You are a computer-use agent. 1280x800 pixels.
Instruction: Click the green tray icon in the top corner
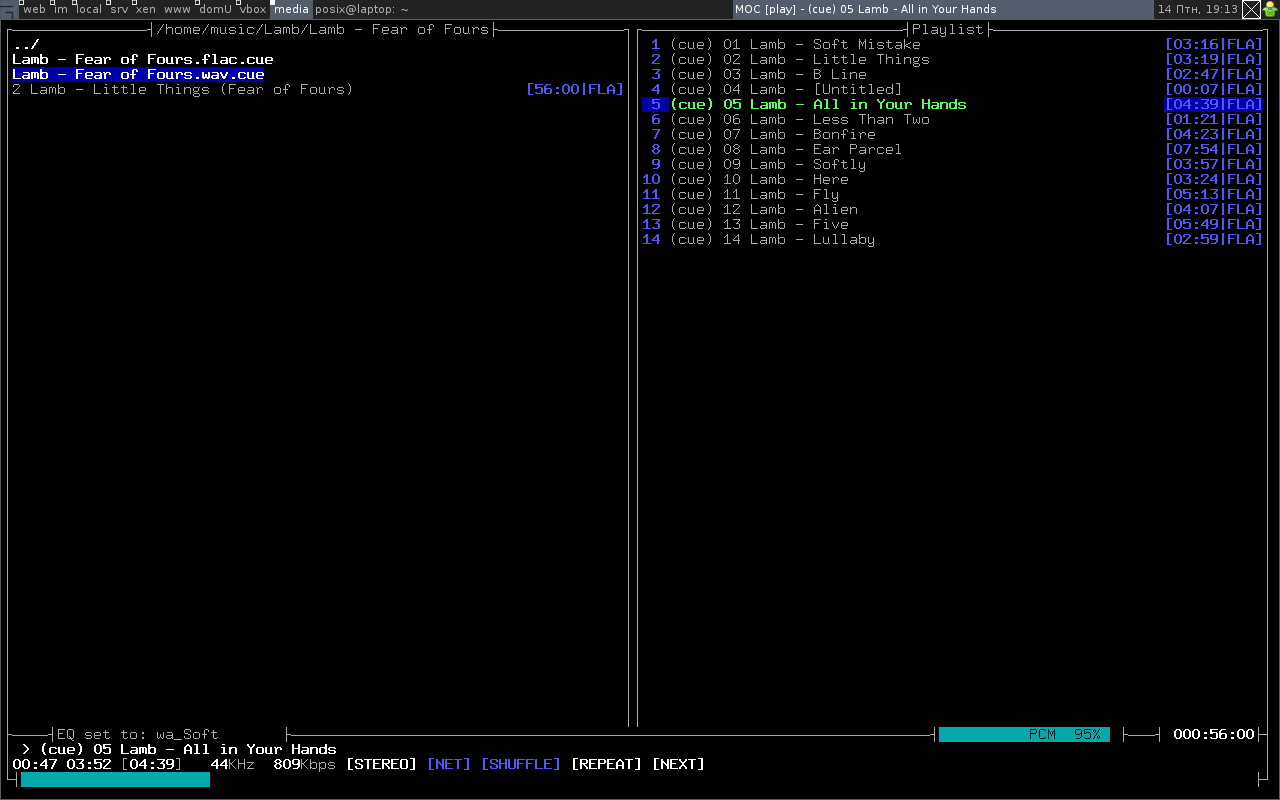click(x=1270, y=10)
